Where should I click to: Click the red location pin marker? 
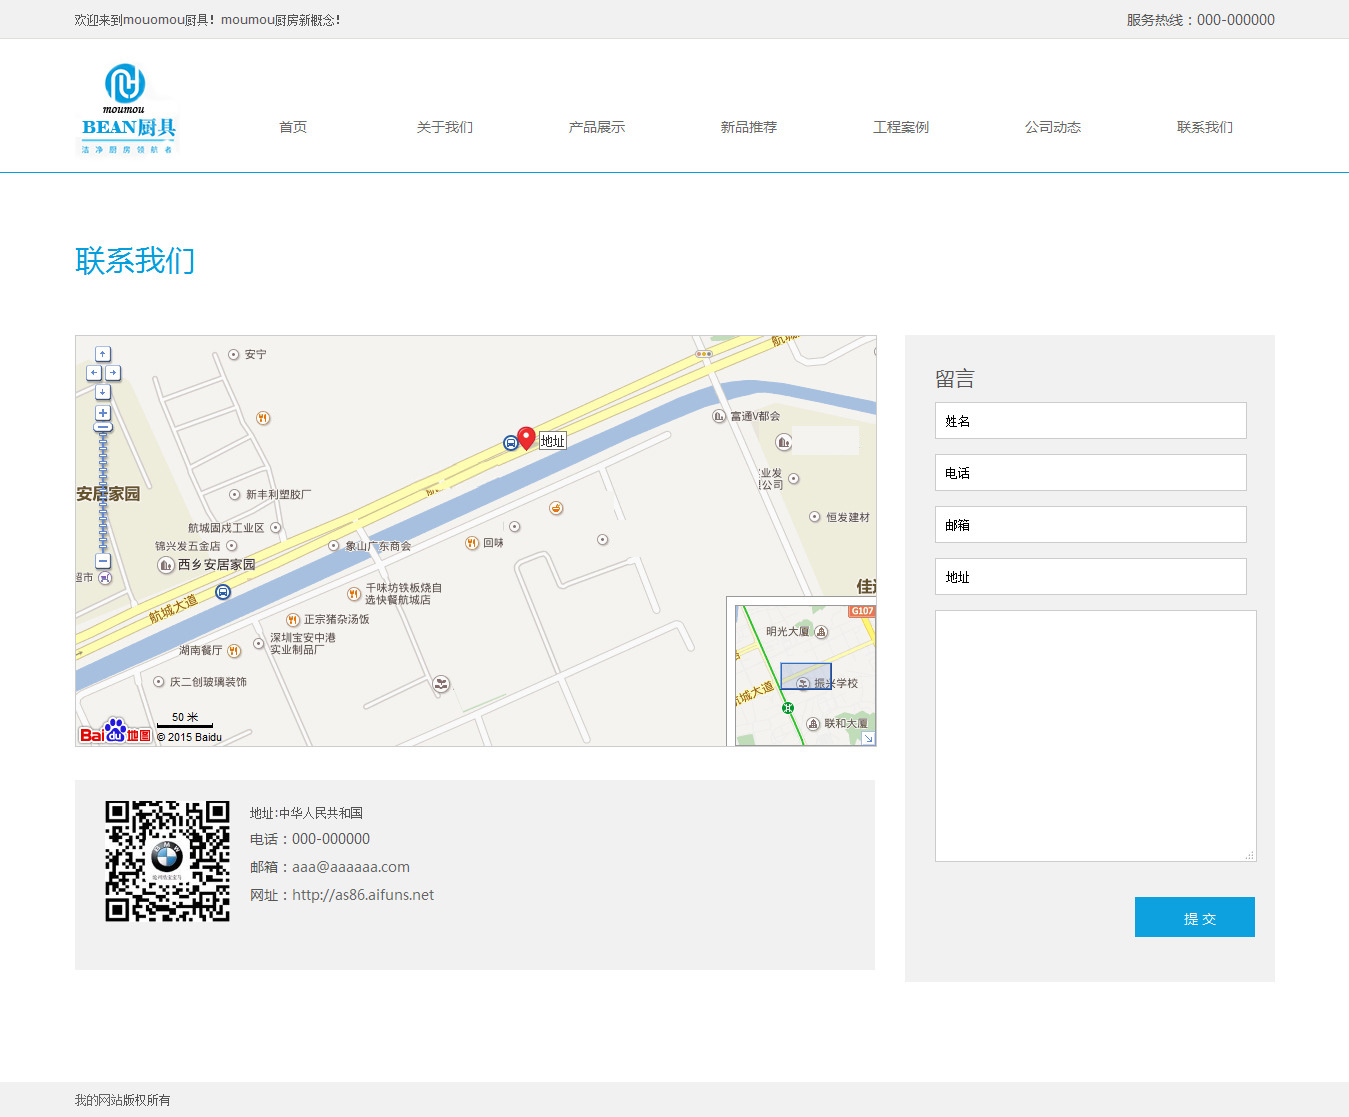pos(526,438)
